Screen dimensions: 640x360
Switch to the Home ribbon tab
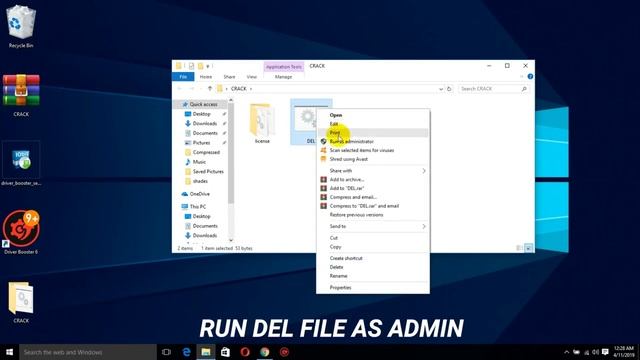206,77
